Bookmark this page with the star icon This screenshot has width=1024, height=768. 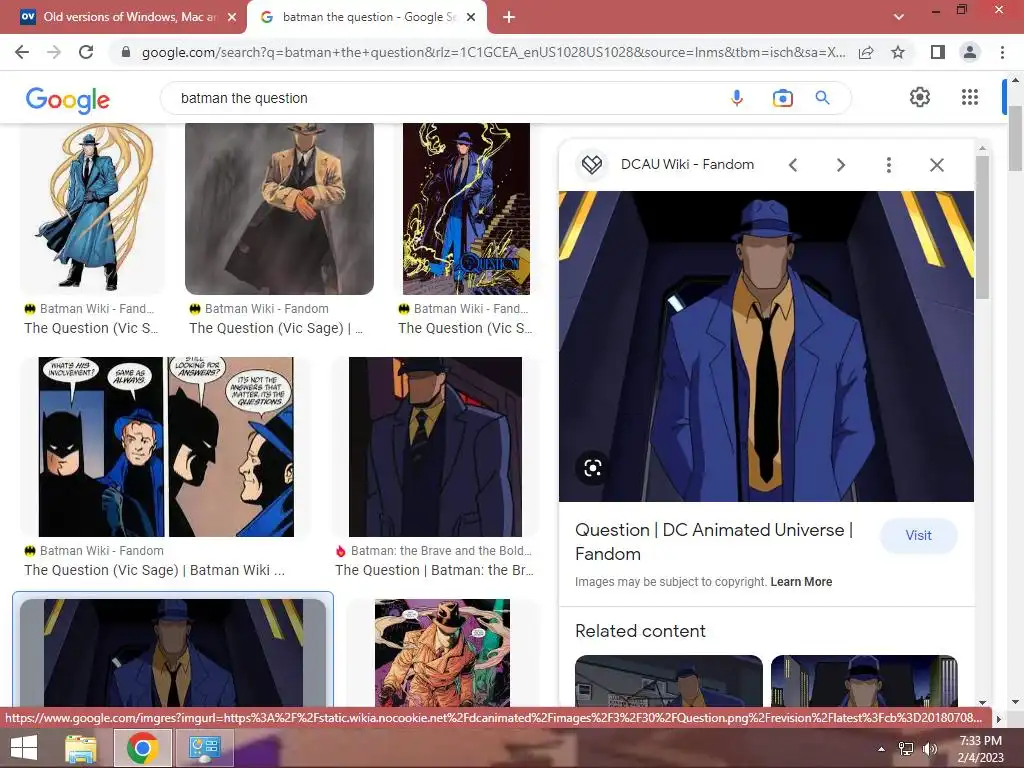pos(898,52)
